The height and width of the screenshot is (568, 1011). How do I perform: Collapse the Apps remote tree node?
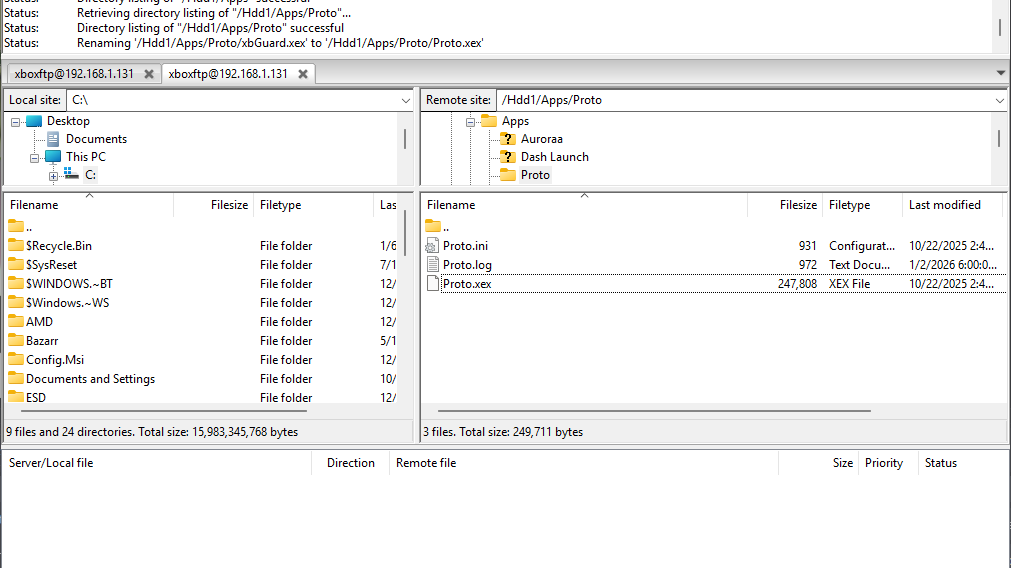tap(470, 122)
